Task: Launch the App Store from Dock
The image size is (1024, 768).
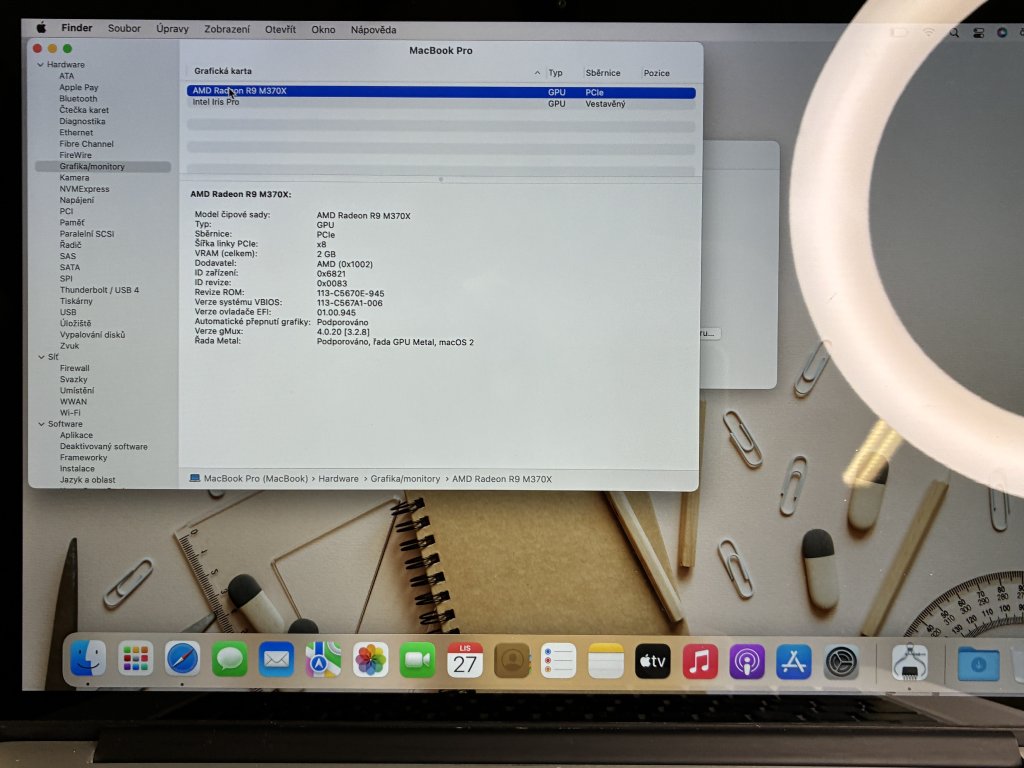Action: pos(794,661)
